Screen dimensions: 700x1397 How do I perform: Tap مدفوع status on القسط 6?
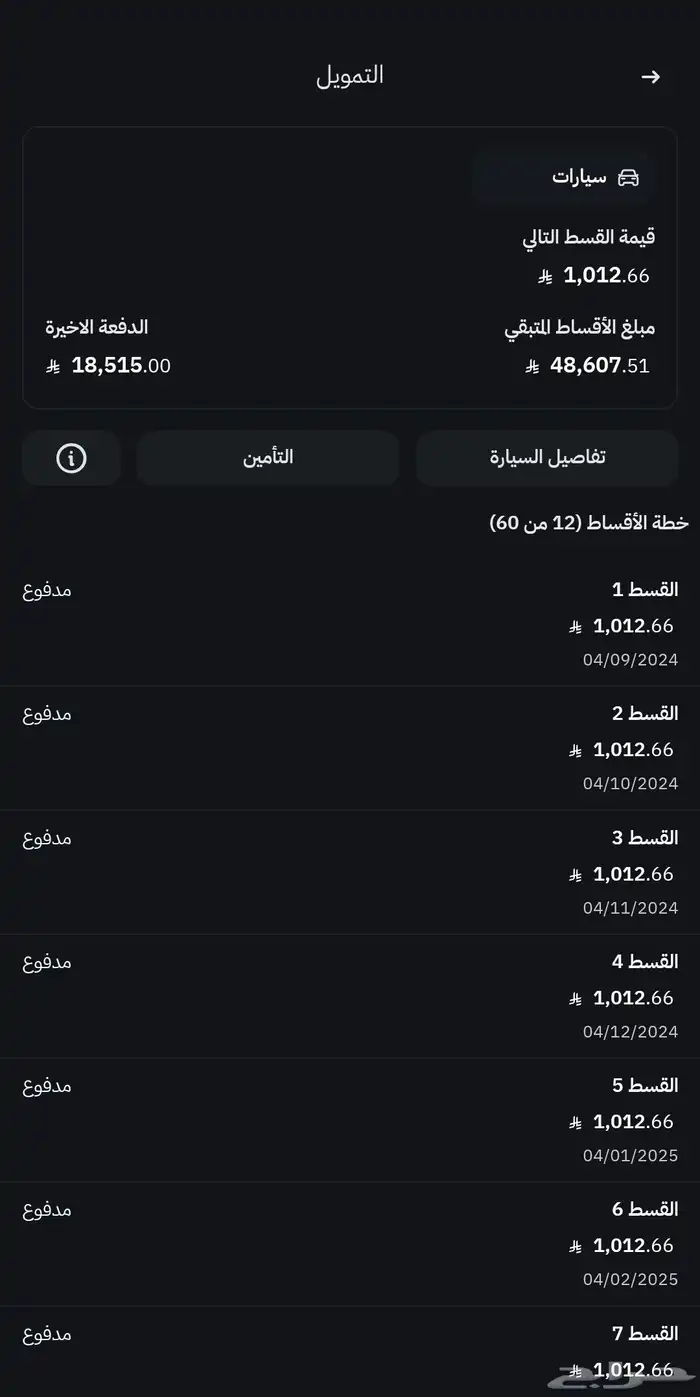click(x=47, y=1210)
